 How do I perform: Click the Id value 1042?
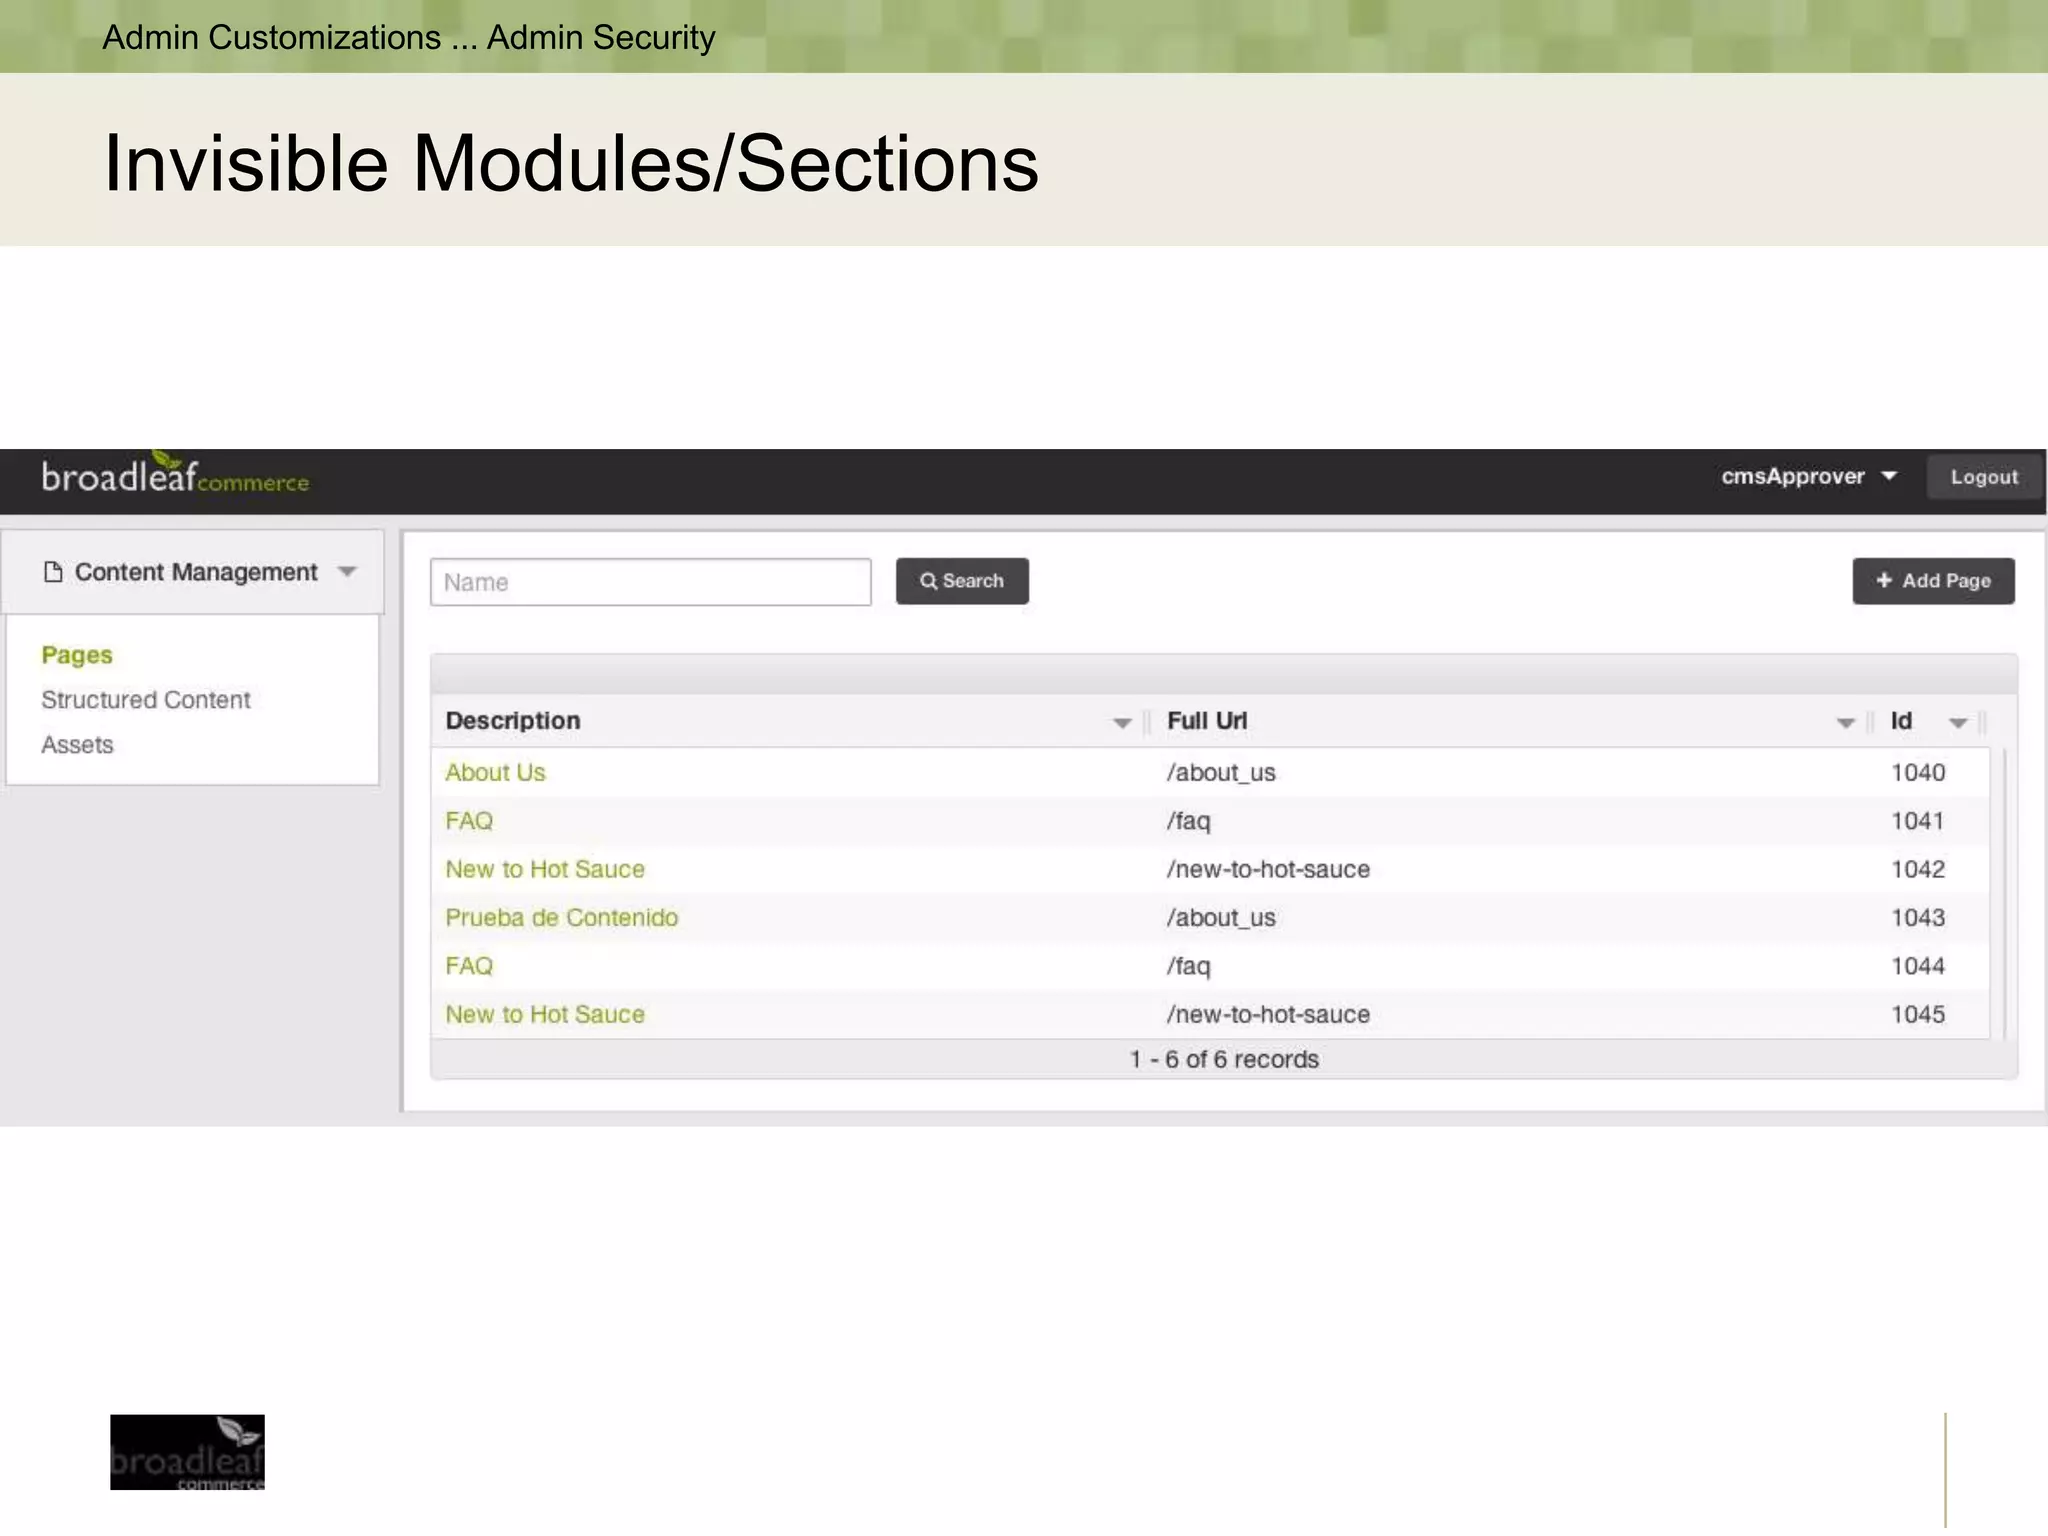point(1917,869)
